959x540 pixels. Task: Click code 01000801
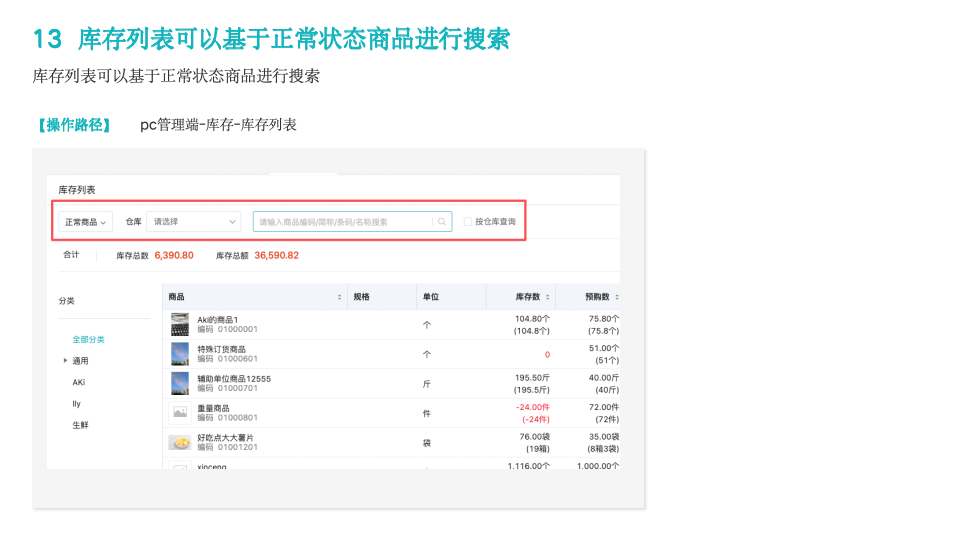click(238, 418)
